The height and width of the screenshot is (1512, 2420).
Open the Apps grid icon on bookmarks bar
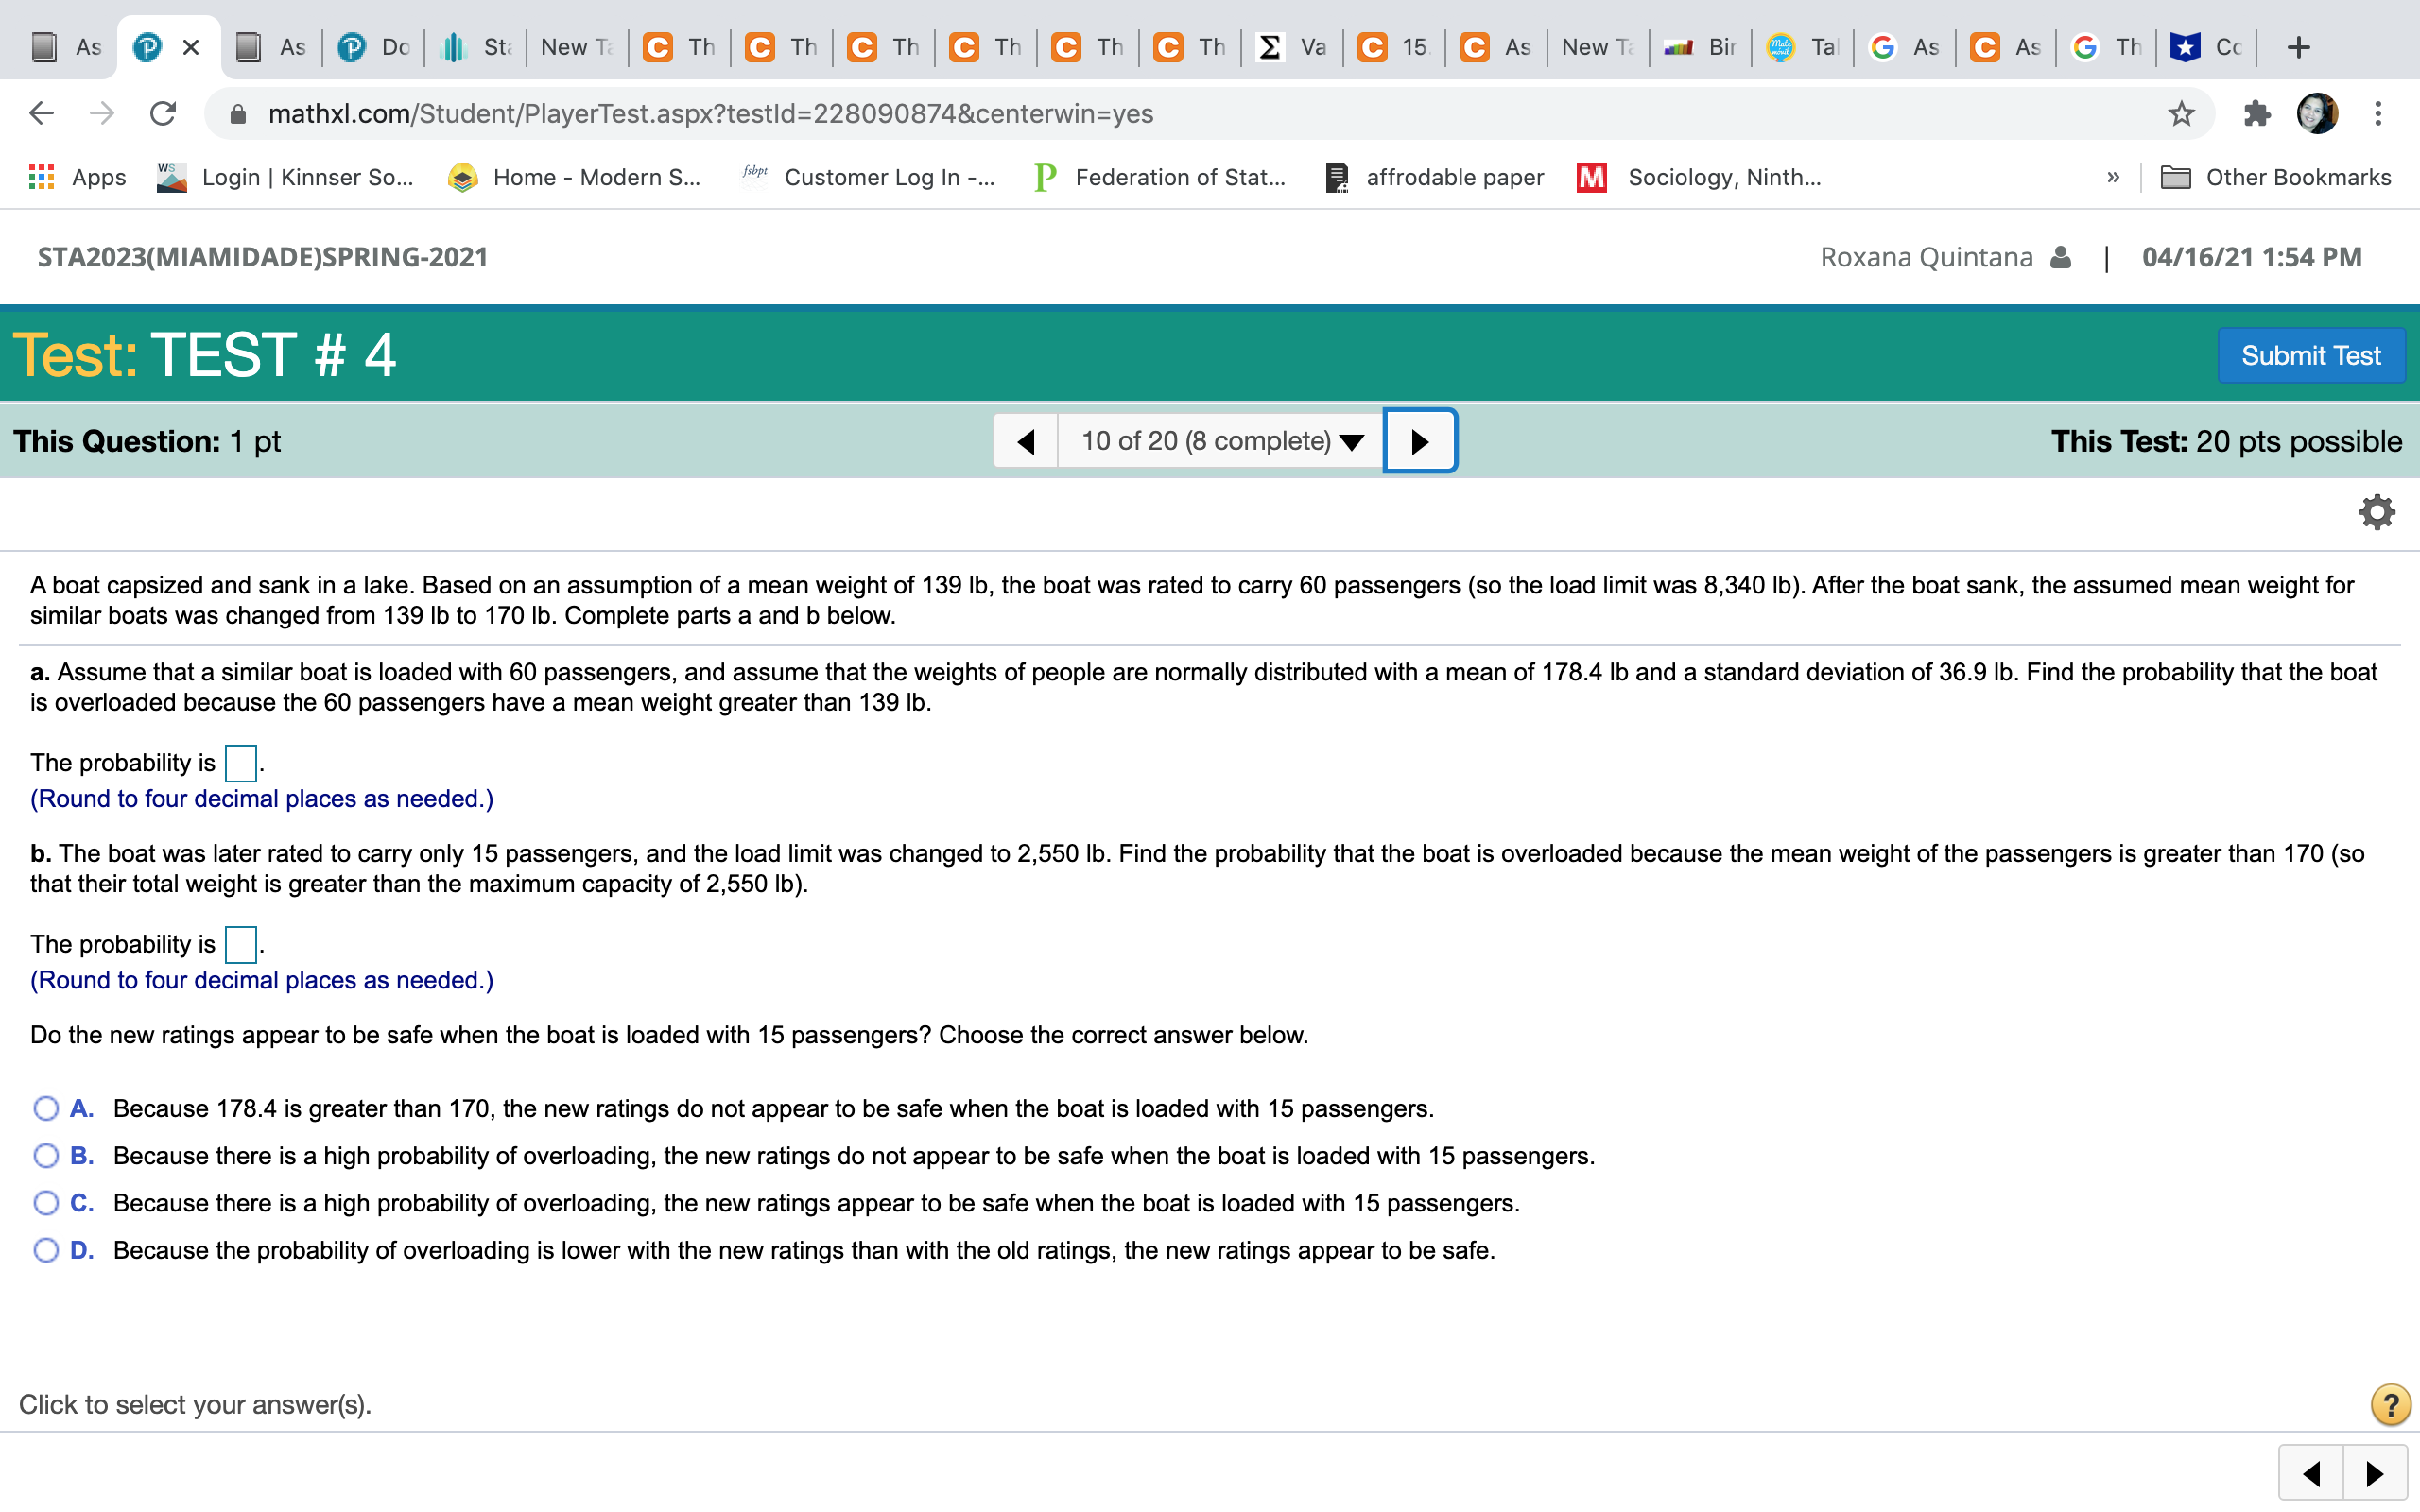pyautogui.click(x=41, y=177)
